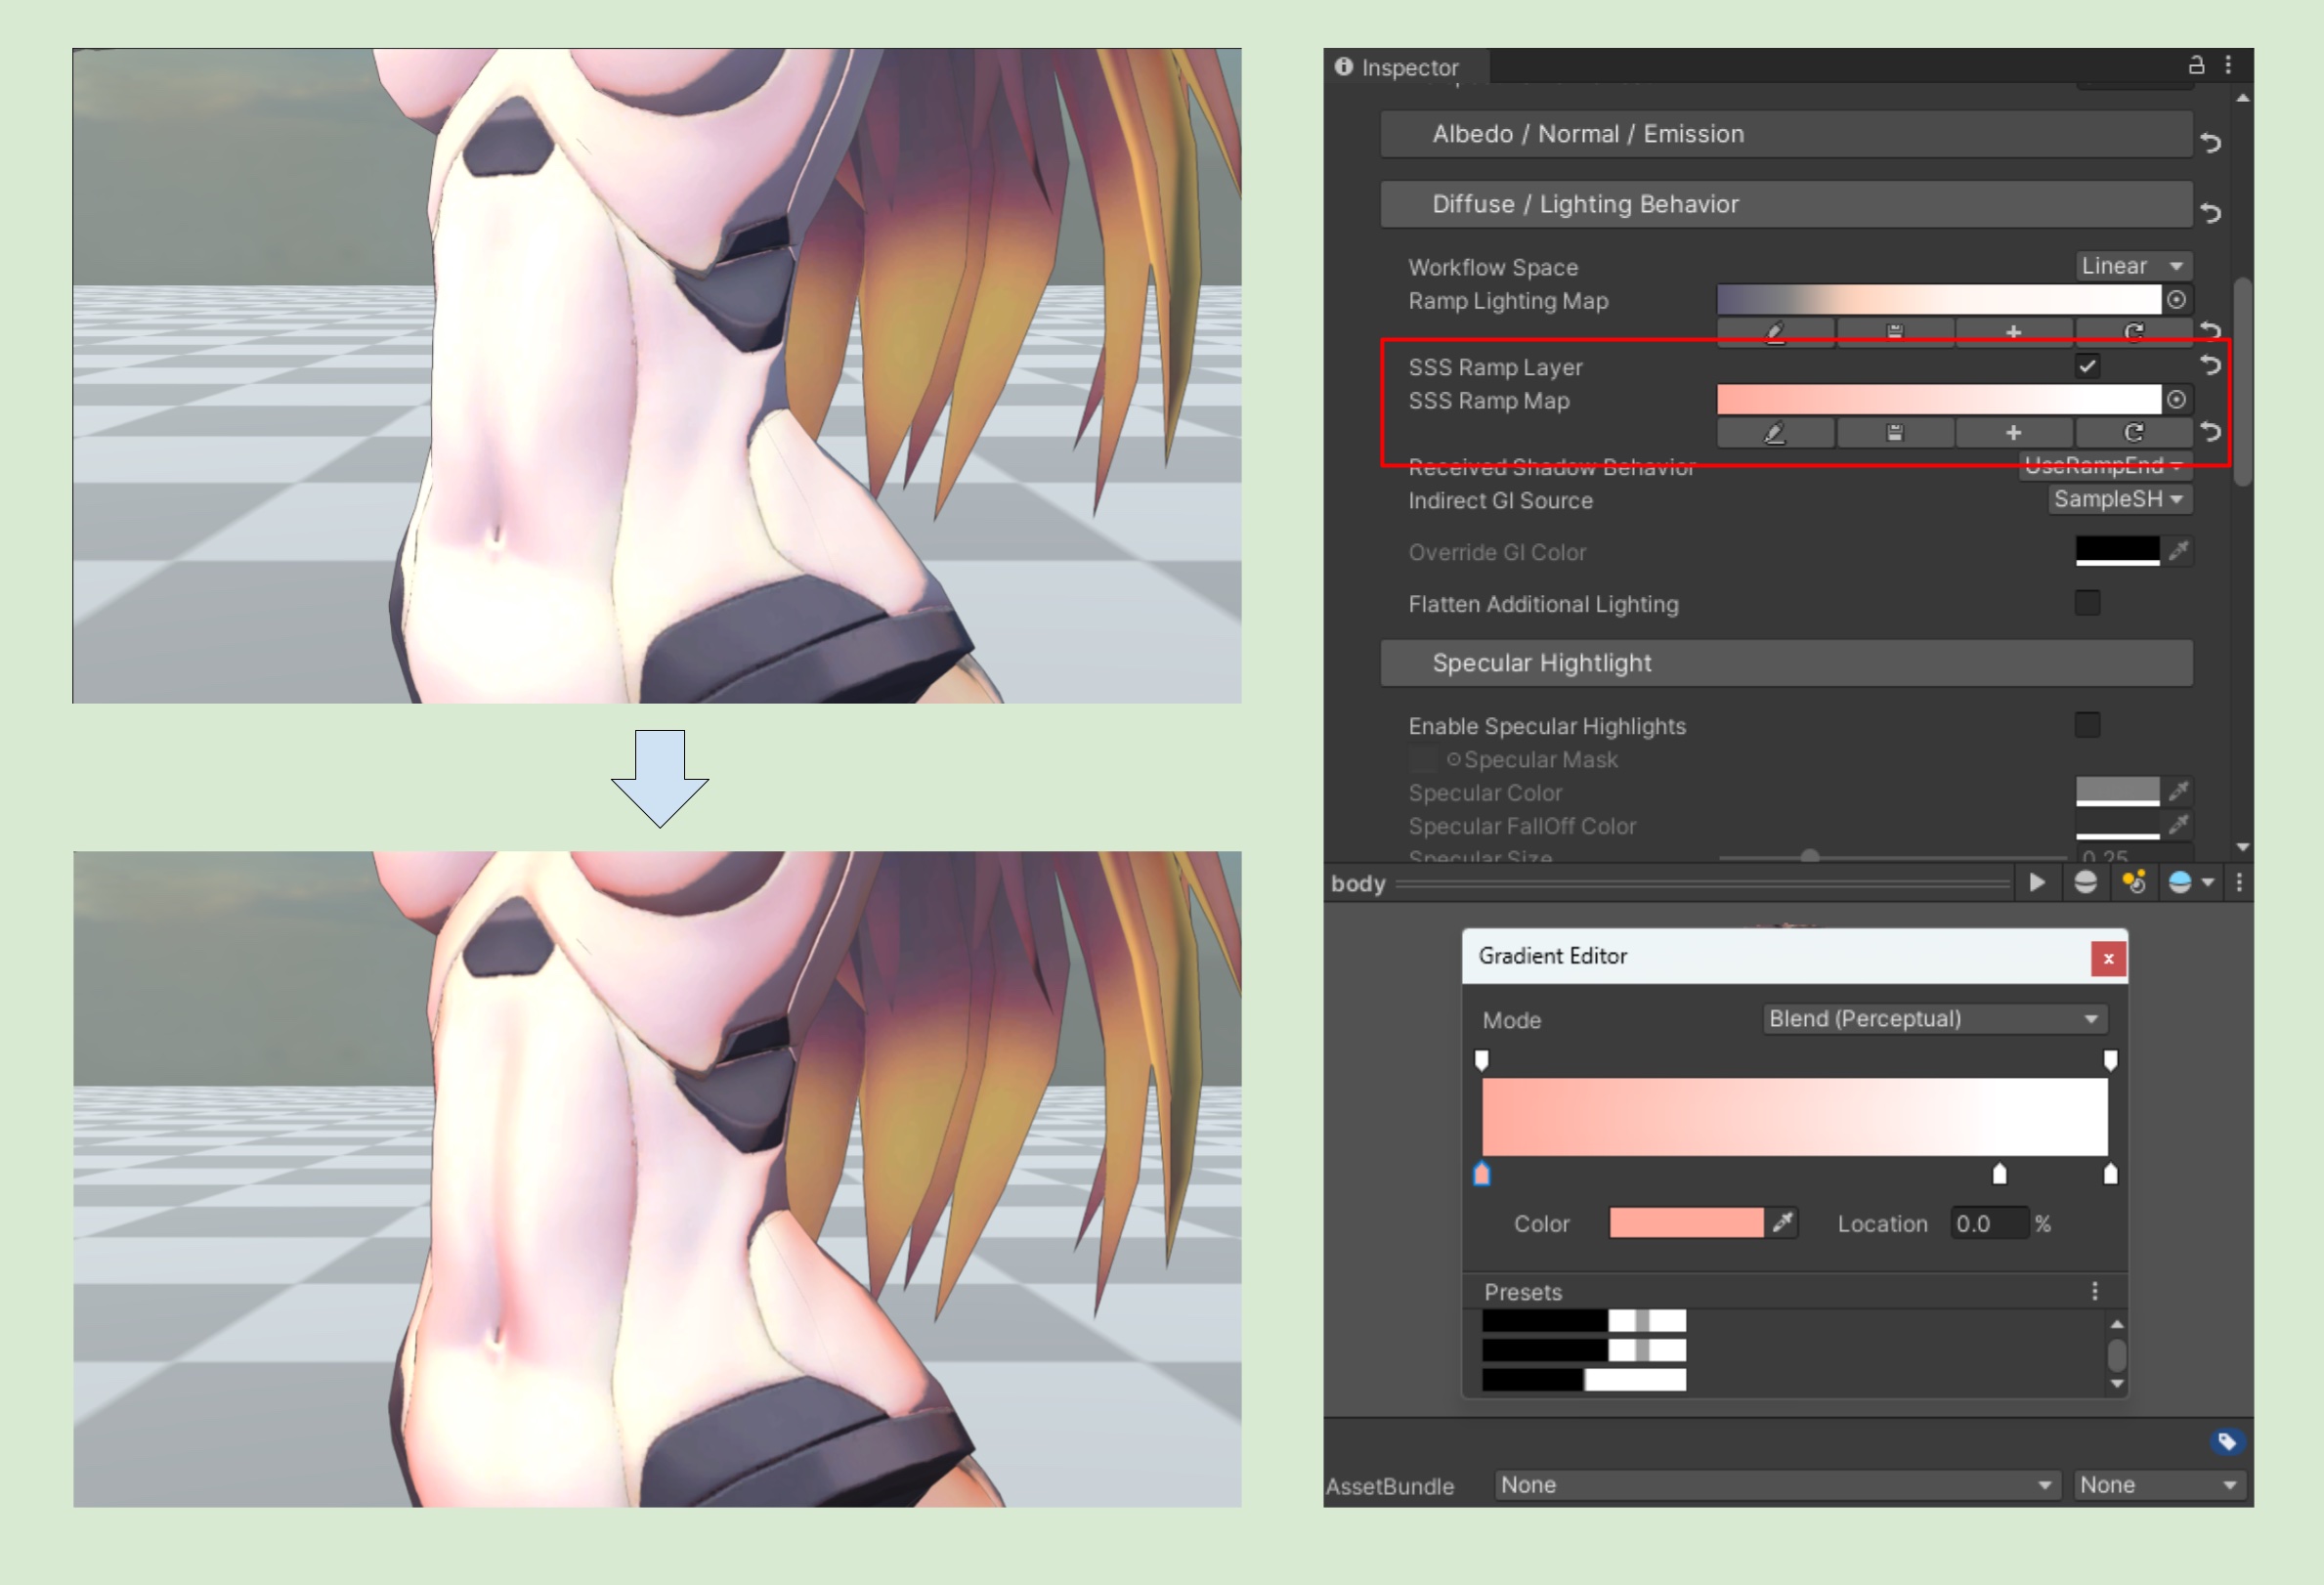Click the refresh icon under SSS Ramp Map

pyautogui.click(x=2133, y=433)
